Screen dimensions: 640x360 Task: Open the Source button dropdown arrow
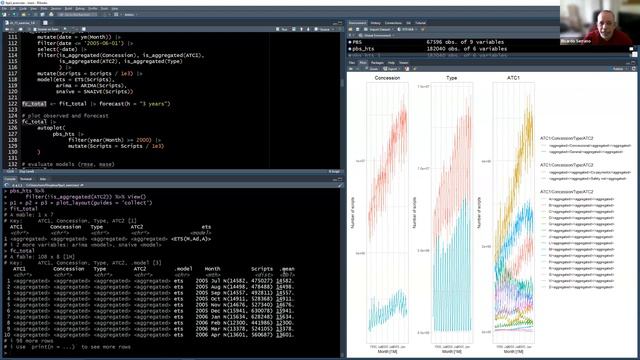(x=333, y=29)
